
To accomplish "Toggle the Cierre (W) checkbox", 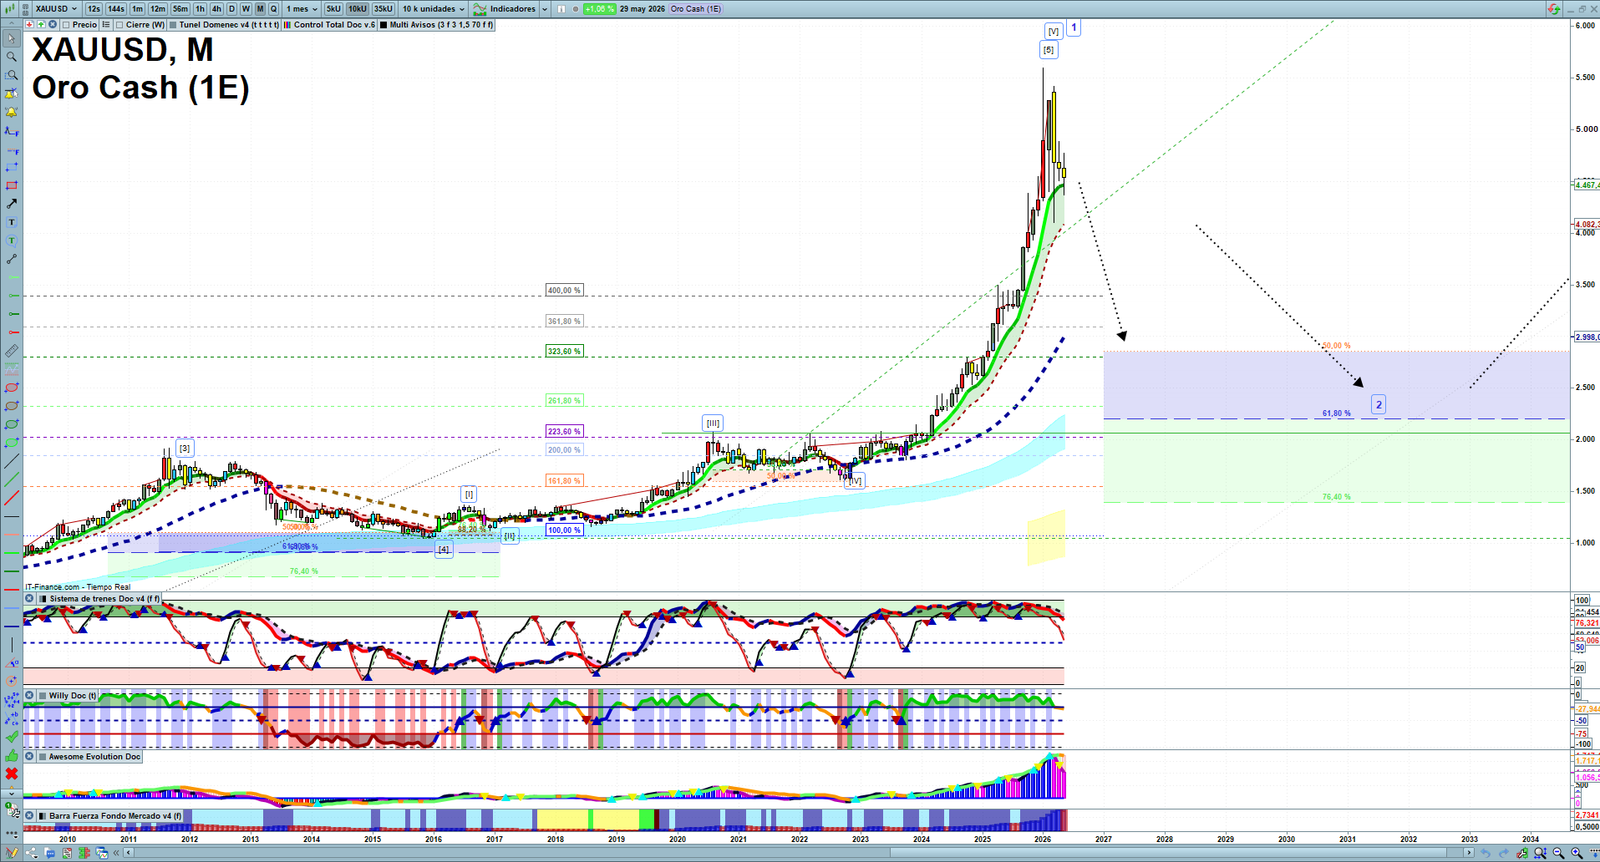I will click(119, 24).
